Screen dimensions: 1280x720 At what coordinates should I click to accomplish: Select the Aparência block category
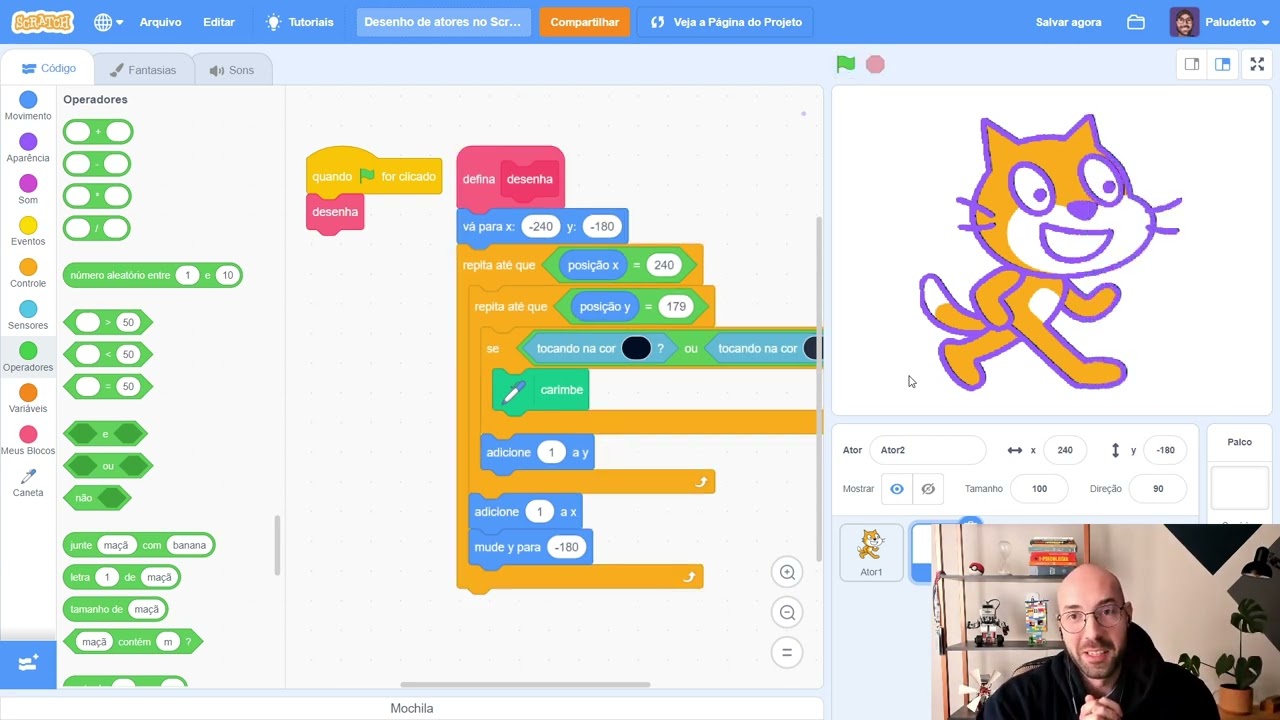28,148
